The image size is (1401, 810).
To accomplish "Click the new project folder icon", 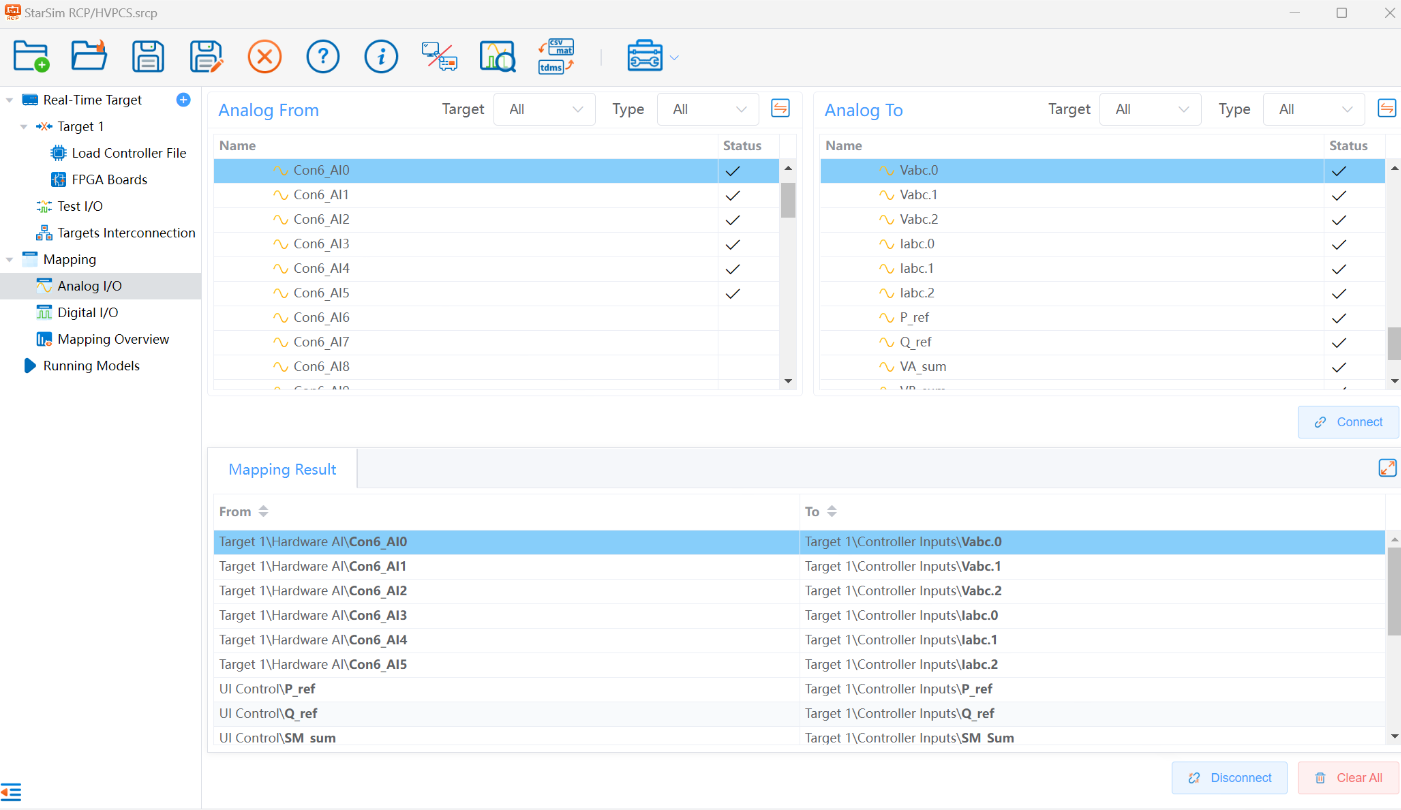I will [31, 56].
